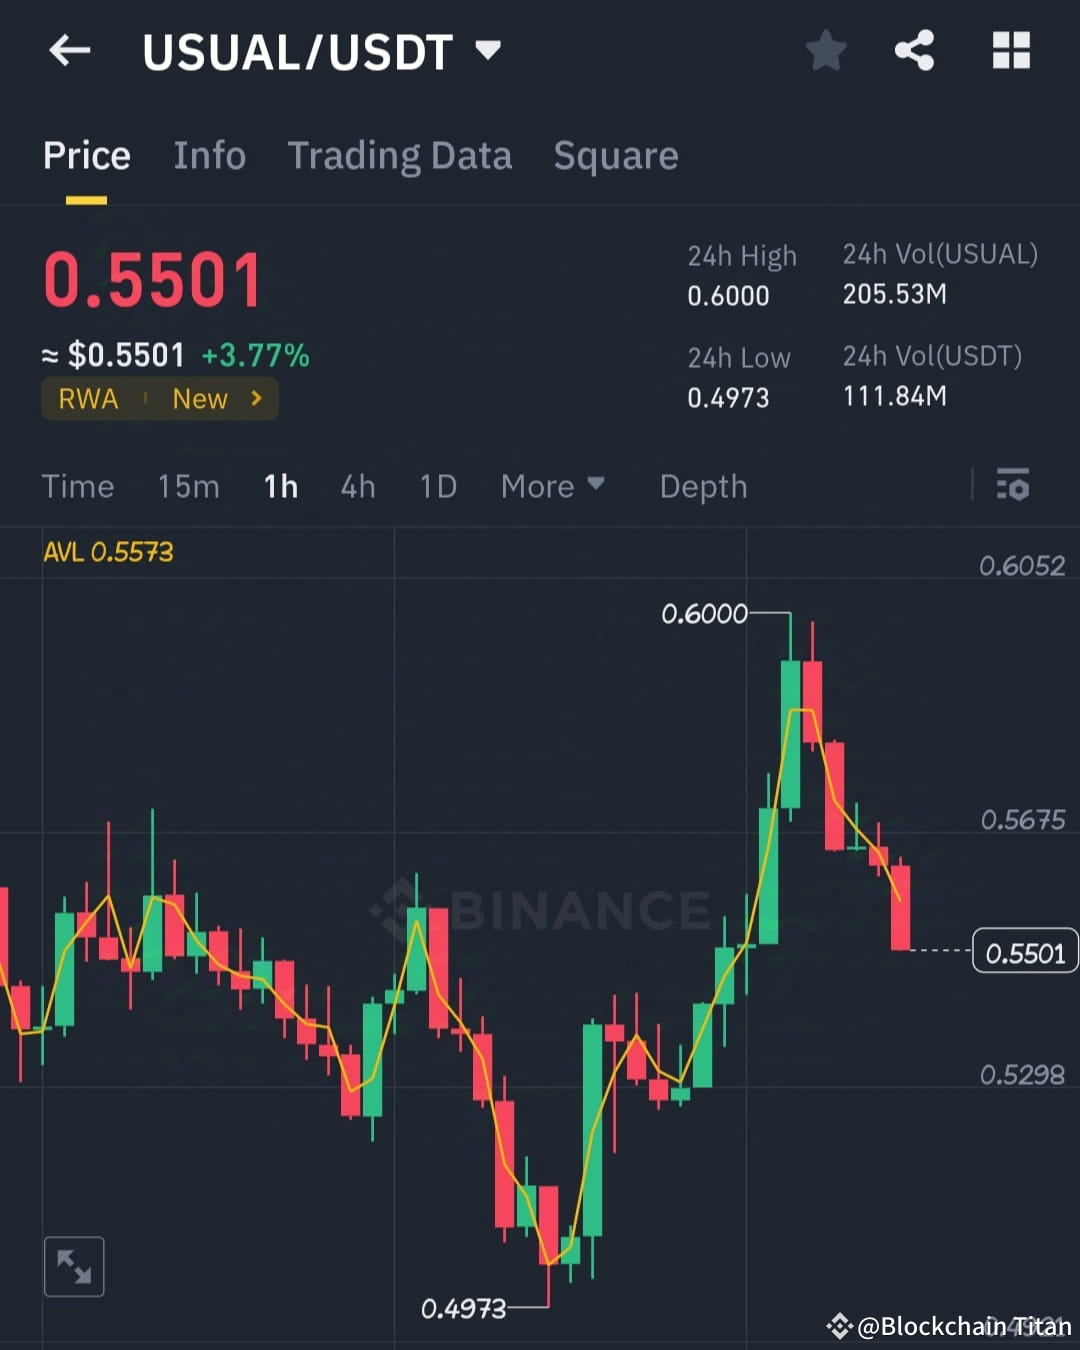
Task: Select the Info section
Action: click(209, 156)
